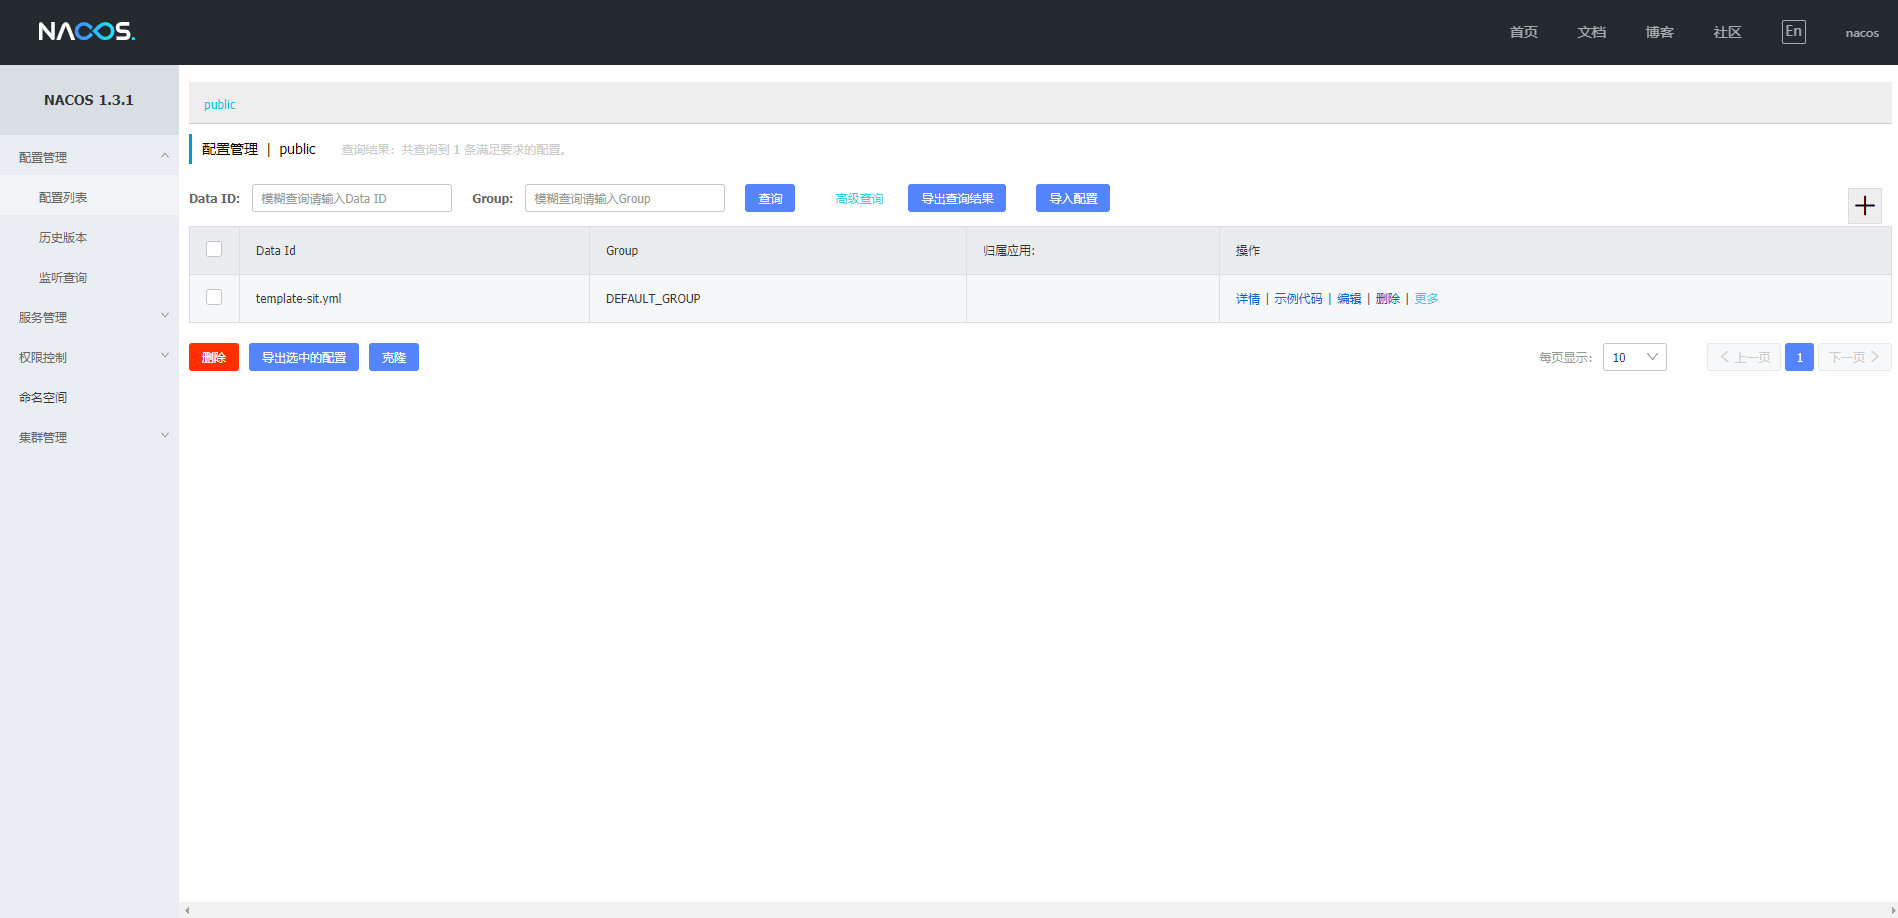Open the nacos user menu
The width and height of the screenshot is (1898, 918).
click(x=1862, y=33)
